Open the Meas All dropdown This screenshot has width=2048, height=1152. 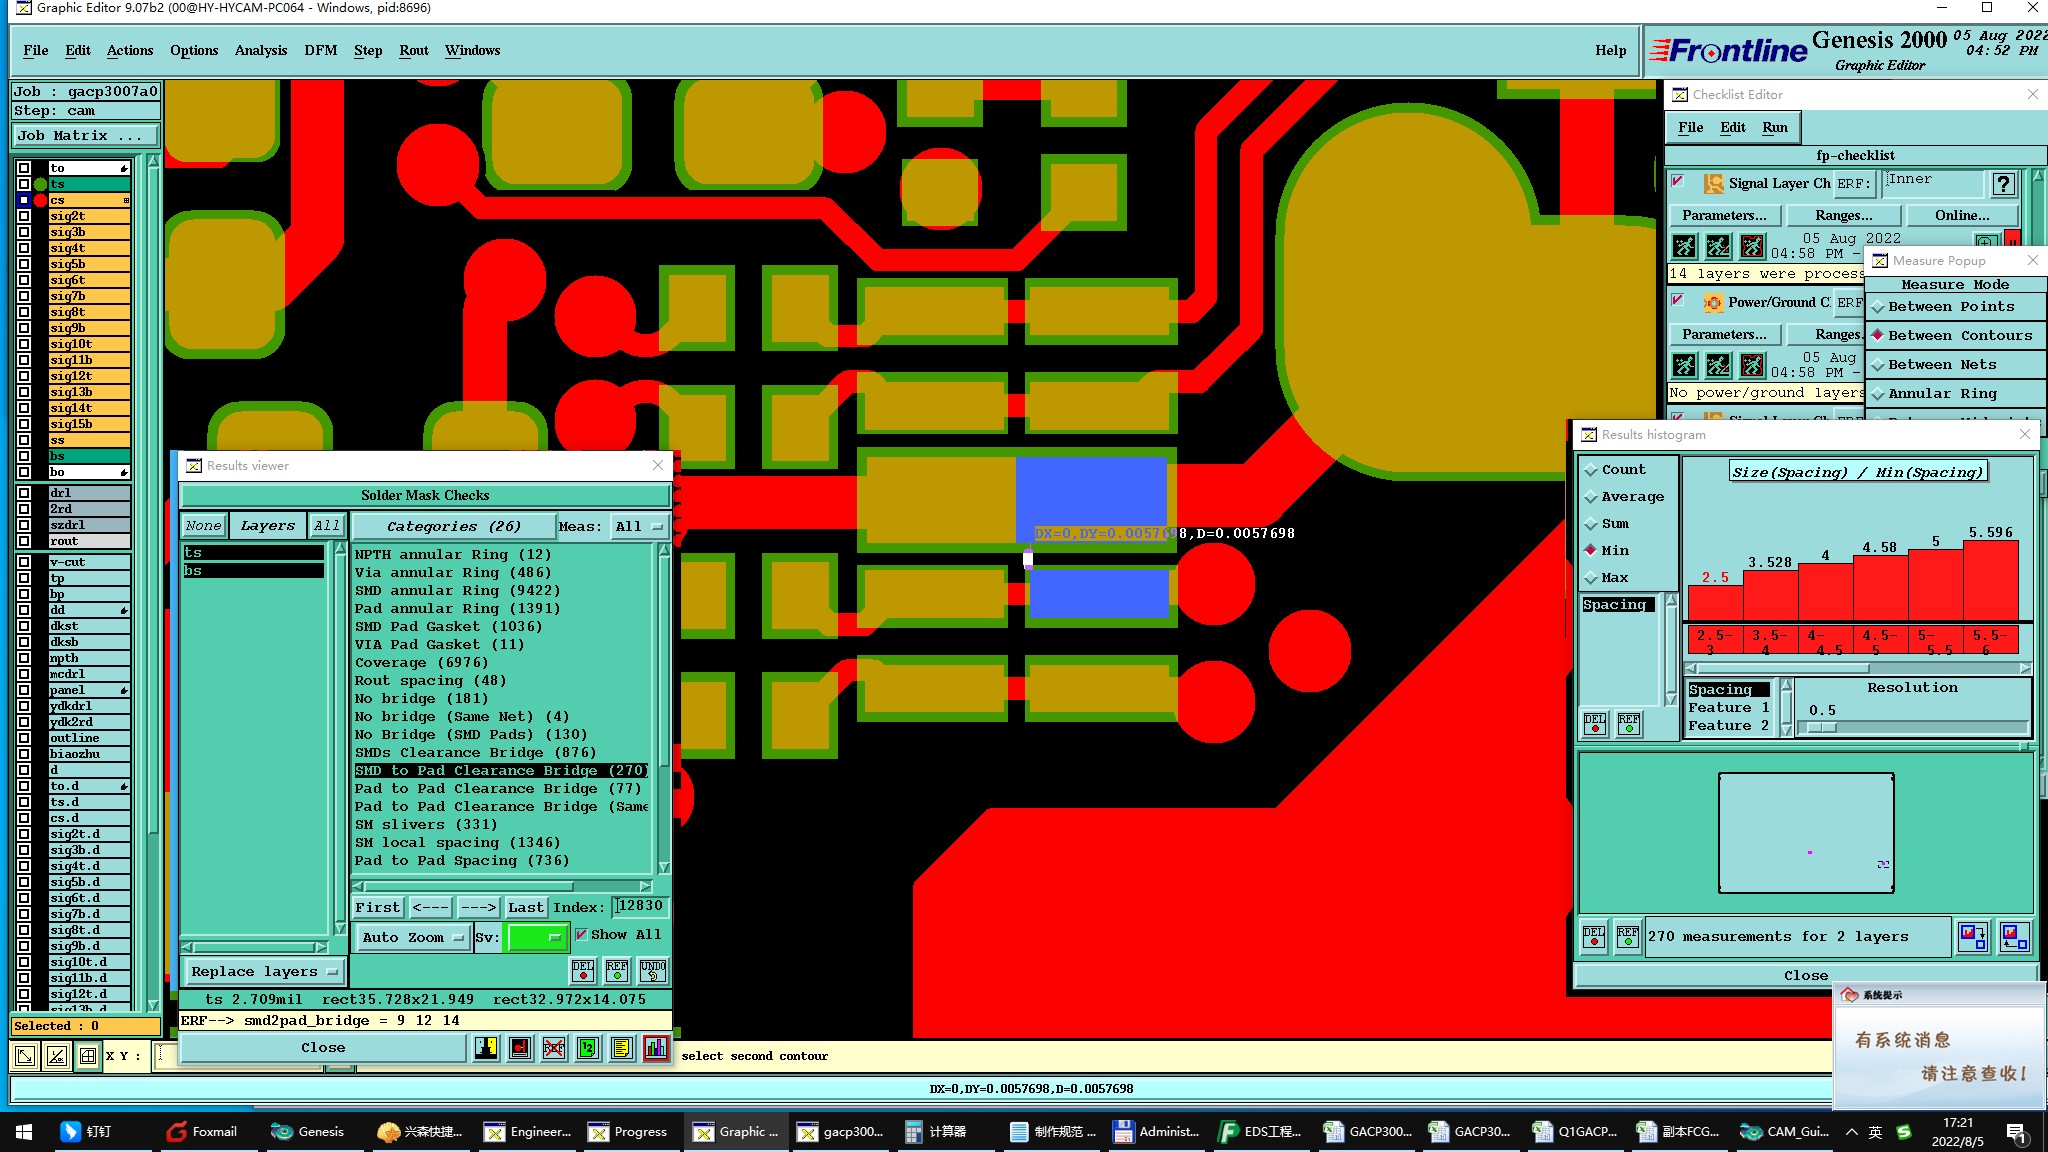tap(639, 527)
